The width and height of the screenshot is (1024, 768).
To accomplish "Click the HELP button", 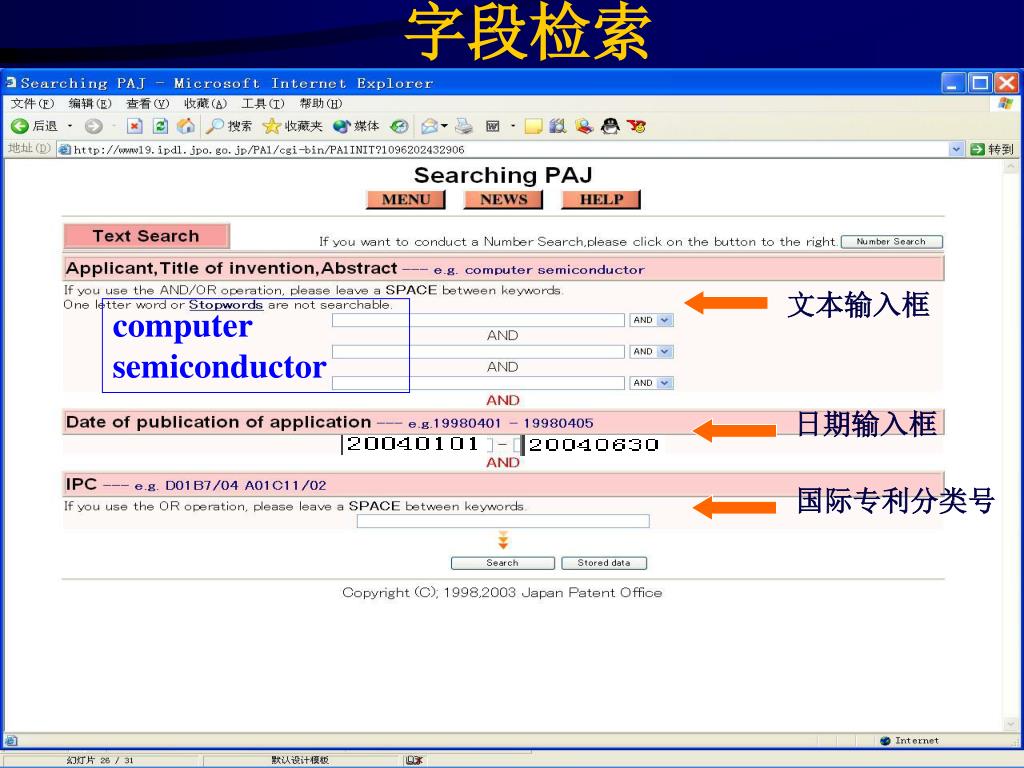I will click(x=601, y=199).
